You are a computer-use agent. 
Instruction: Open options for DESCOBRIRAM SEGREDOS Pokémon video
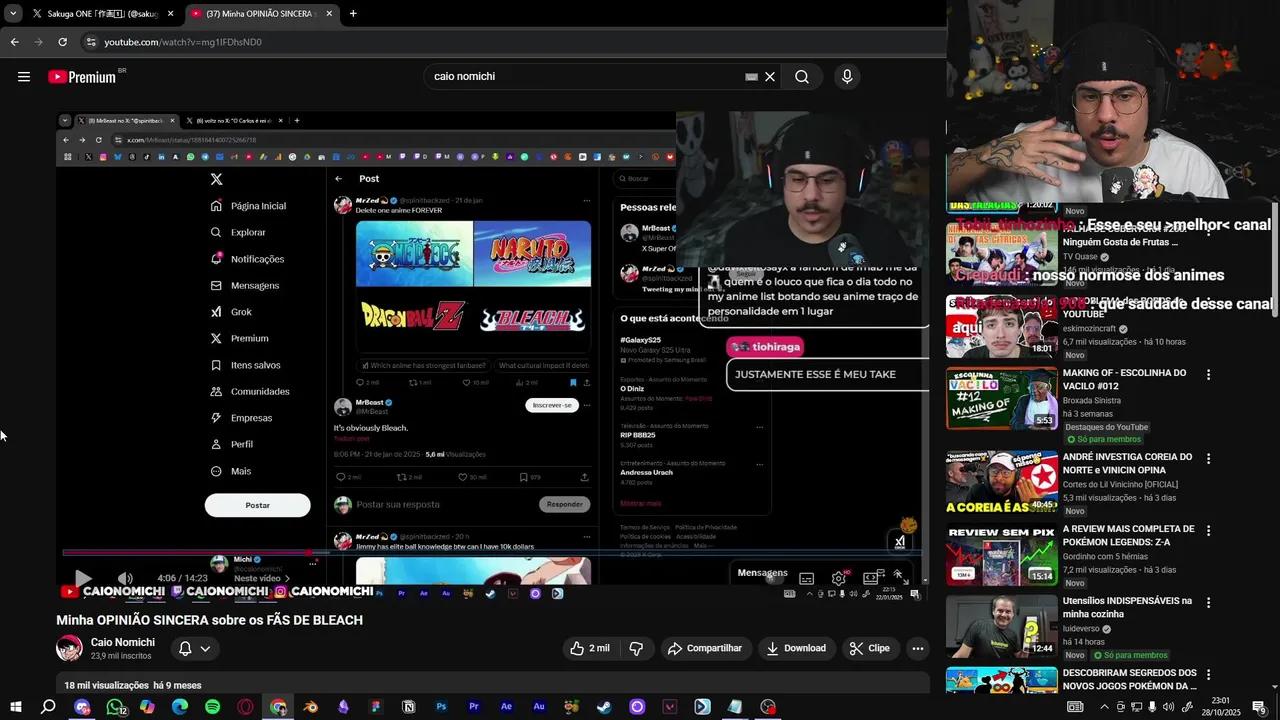(x=1208, y=675)
